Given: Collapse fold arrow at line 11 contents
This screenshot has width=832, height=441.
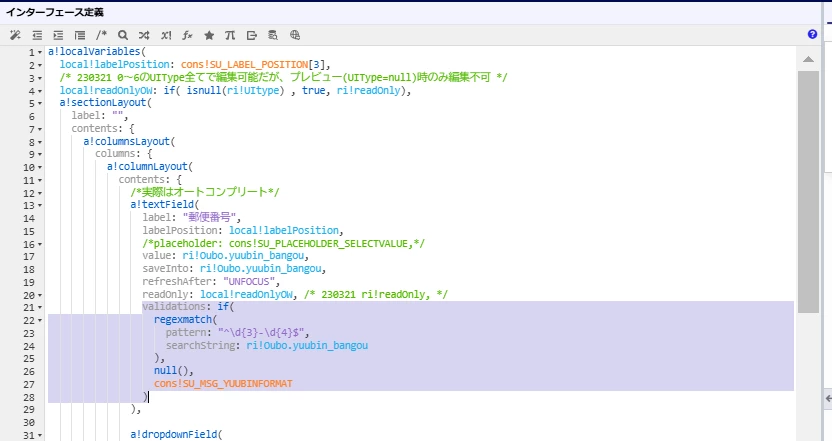Looking at the screenshot, I should pyautogui.click(x=40, y=181).
